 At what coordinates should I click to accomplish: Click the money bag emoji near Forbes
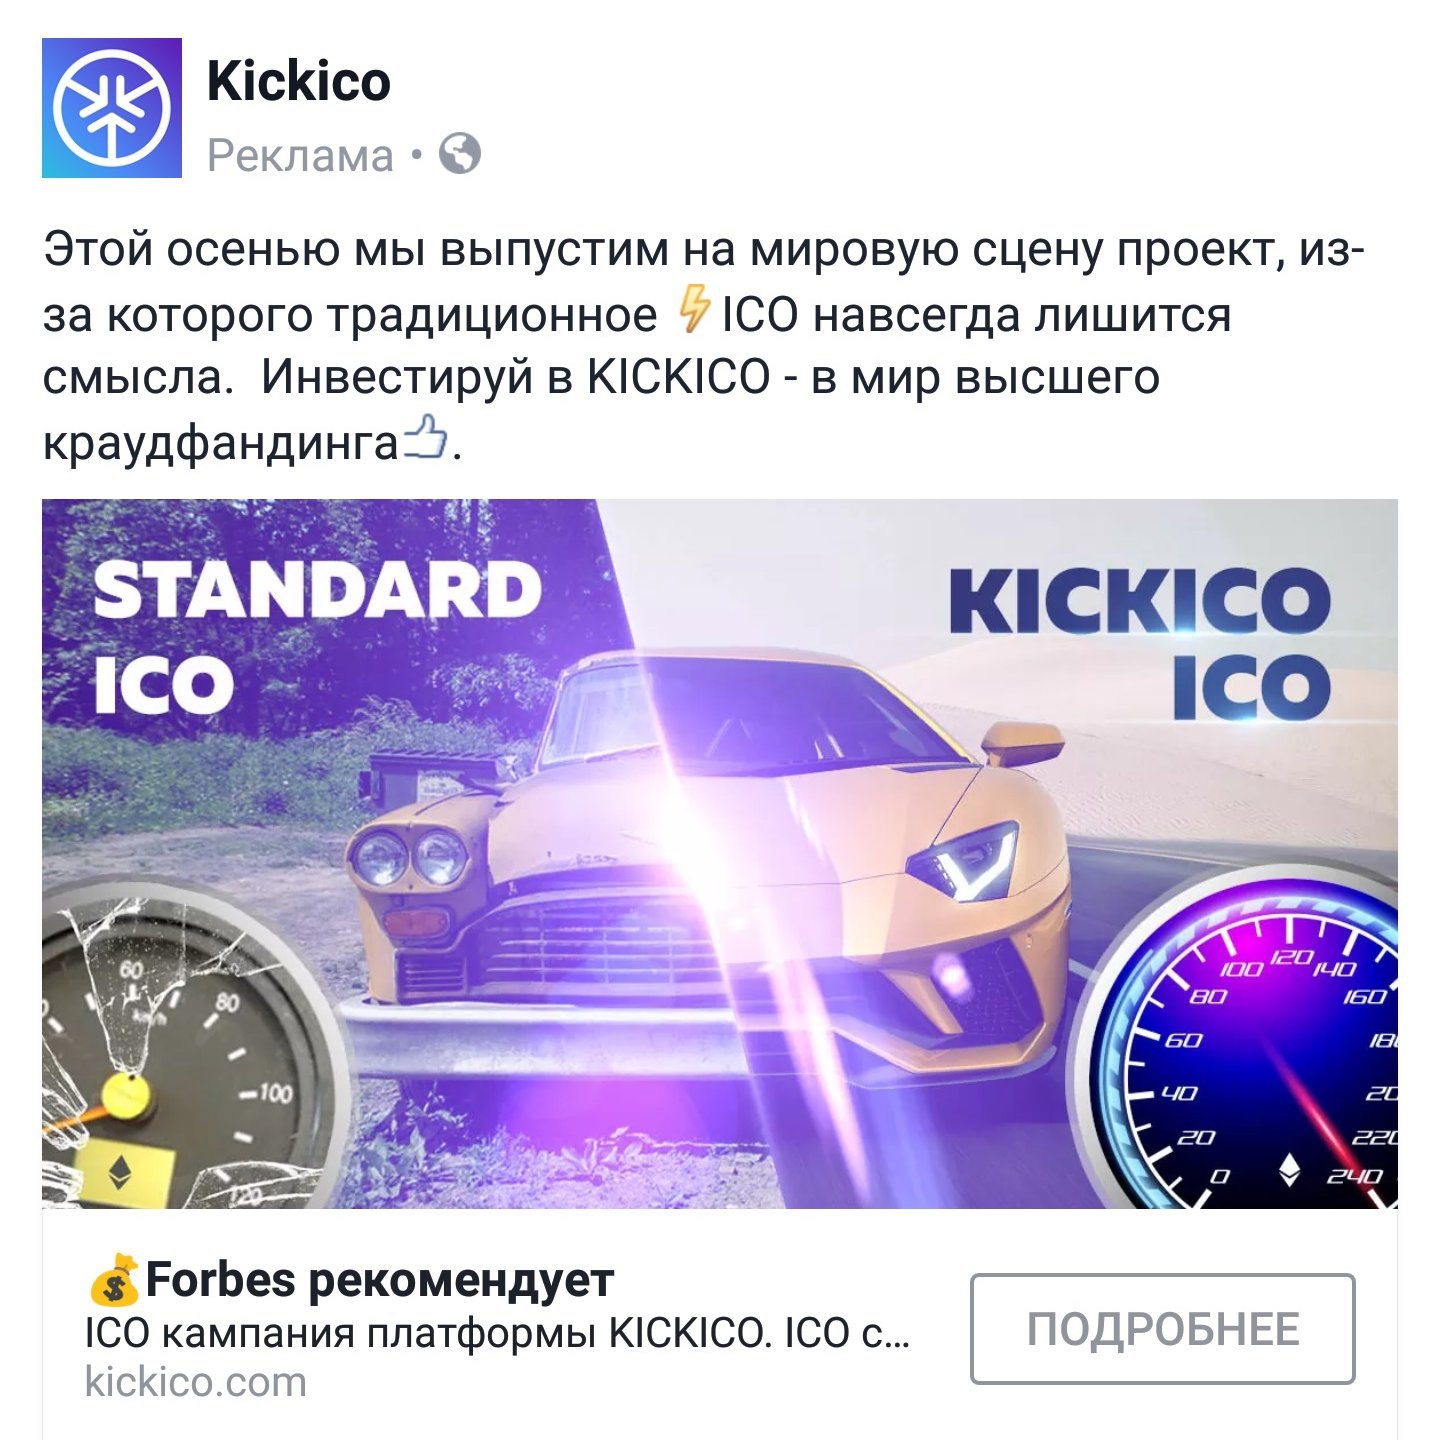(113, 1281)
